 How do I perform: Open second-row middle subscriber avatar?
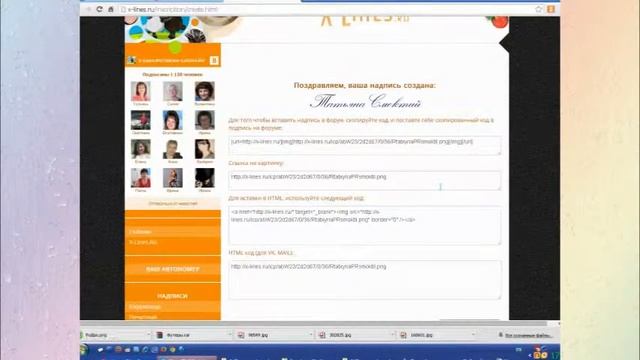[x=173, y=120]
